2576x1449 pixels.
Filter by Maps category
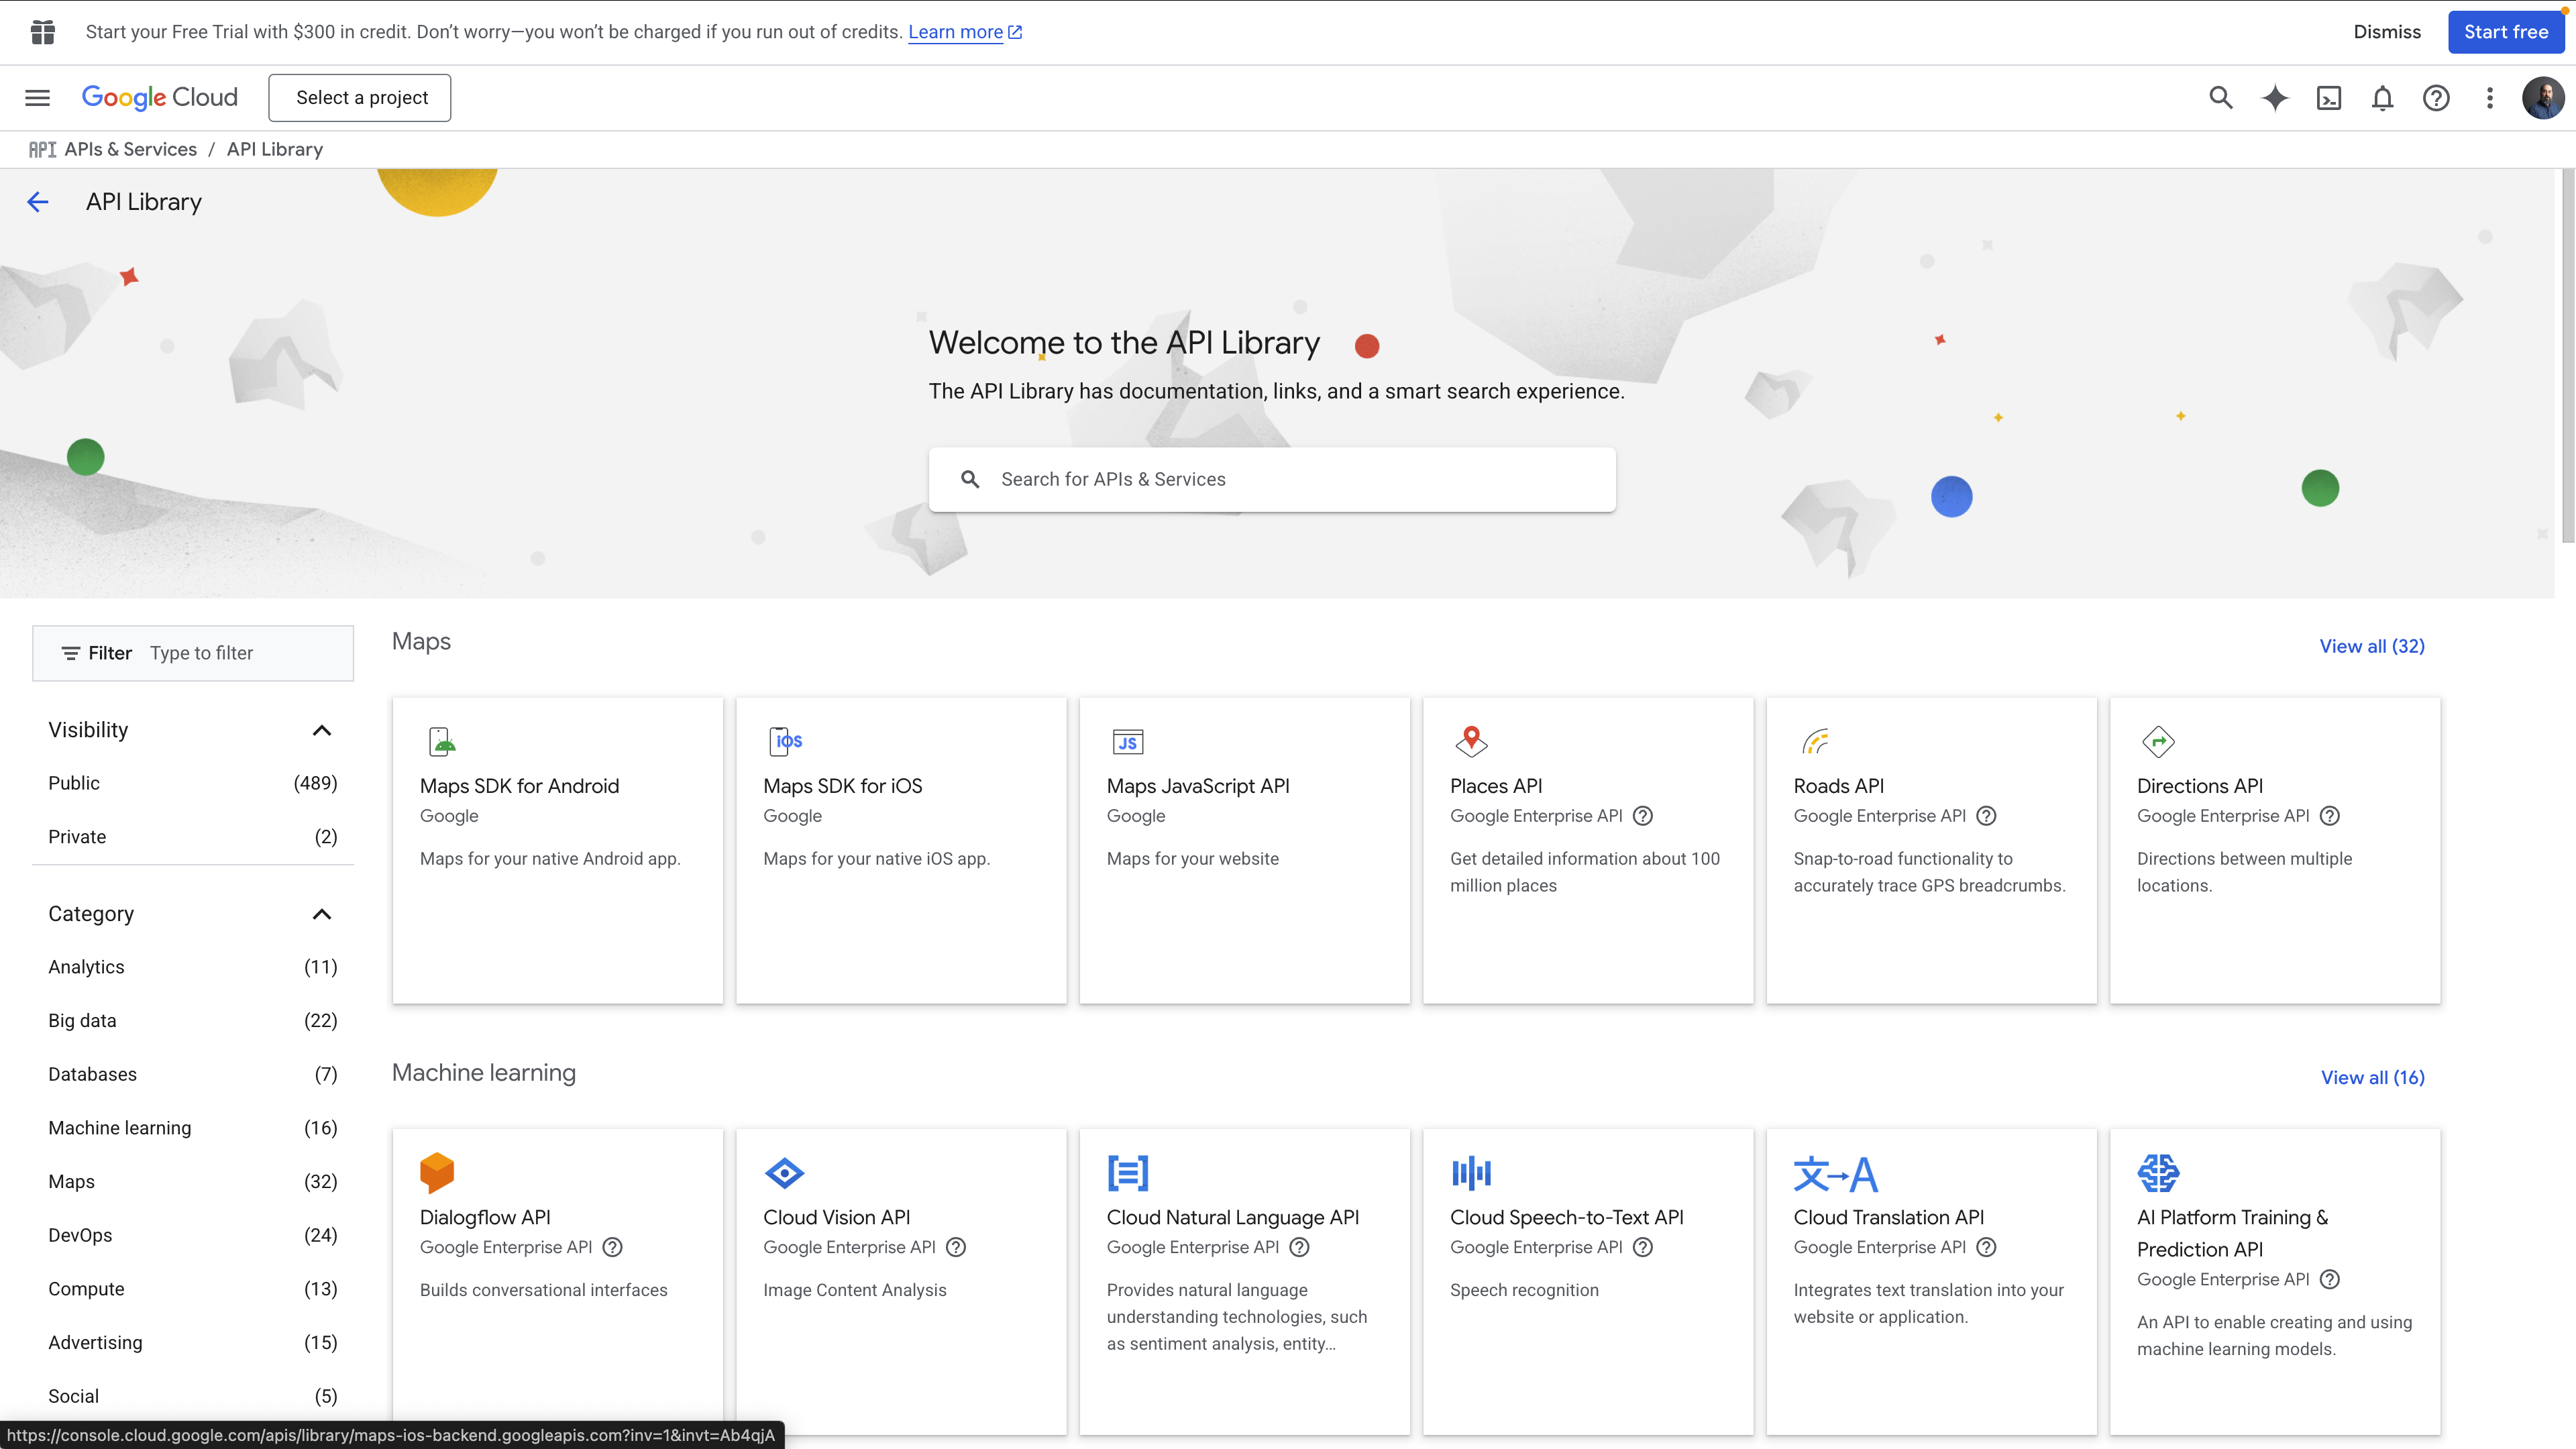click(x=193, y=1182)
